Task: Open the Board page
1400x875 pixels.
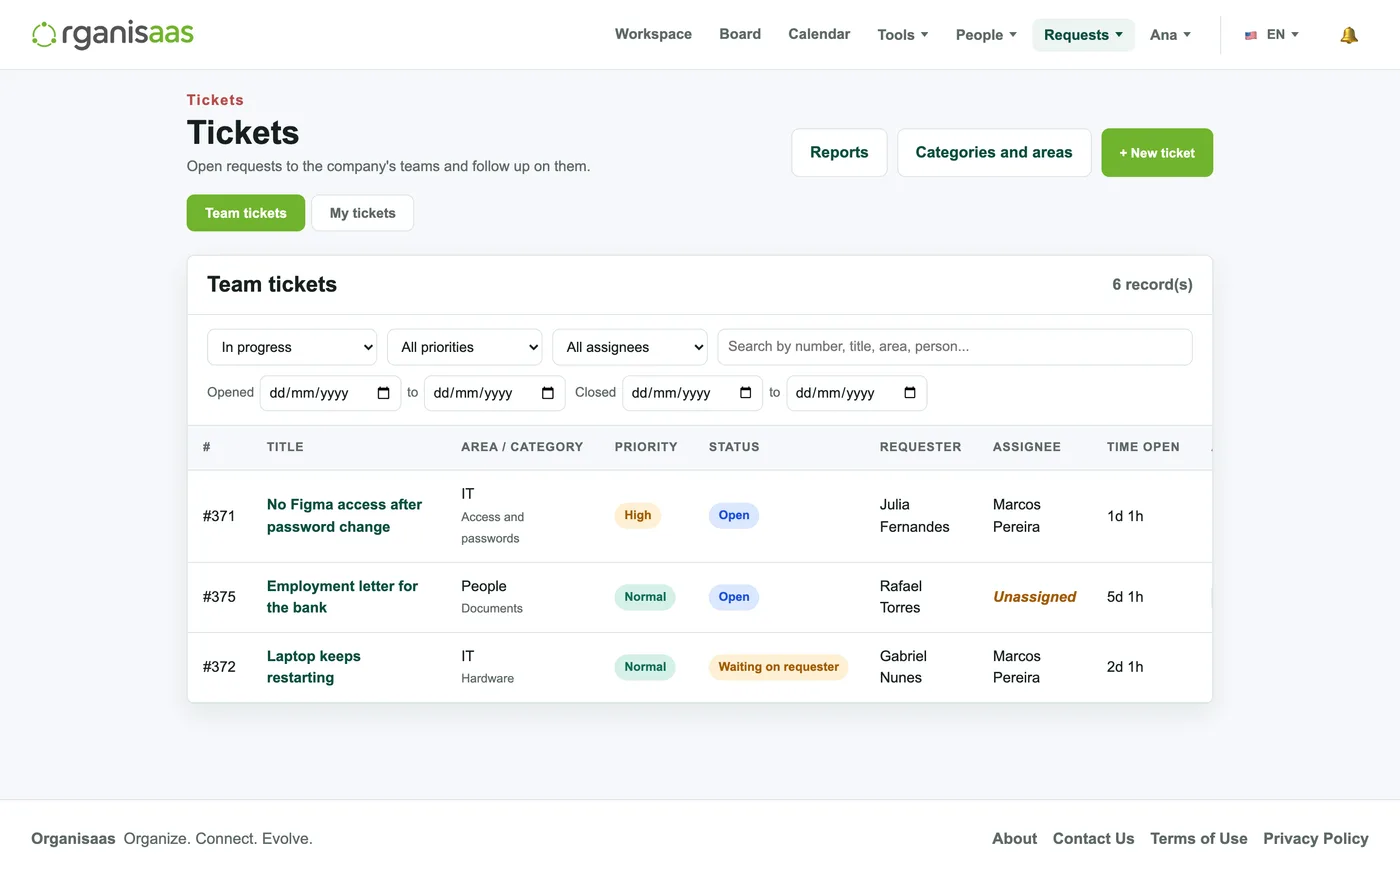Action: (740, 34)
